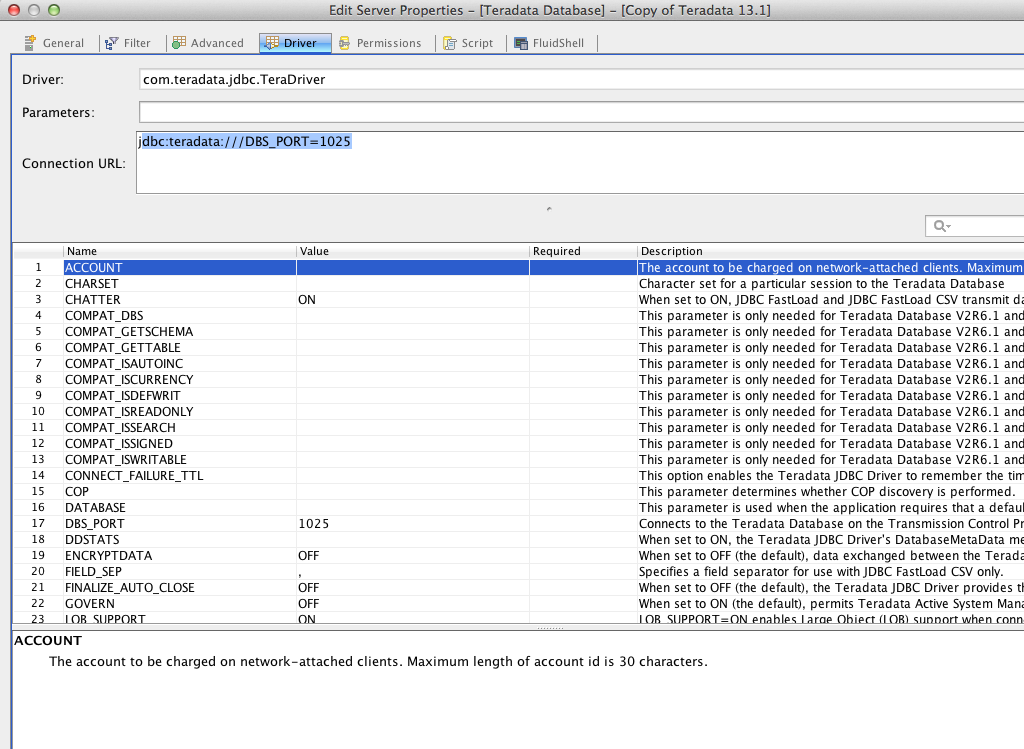Screen dimensions: 1024x749
Task: Click the Value cell of the CHARSET row
Action: 413,283
